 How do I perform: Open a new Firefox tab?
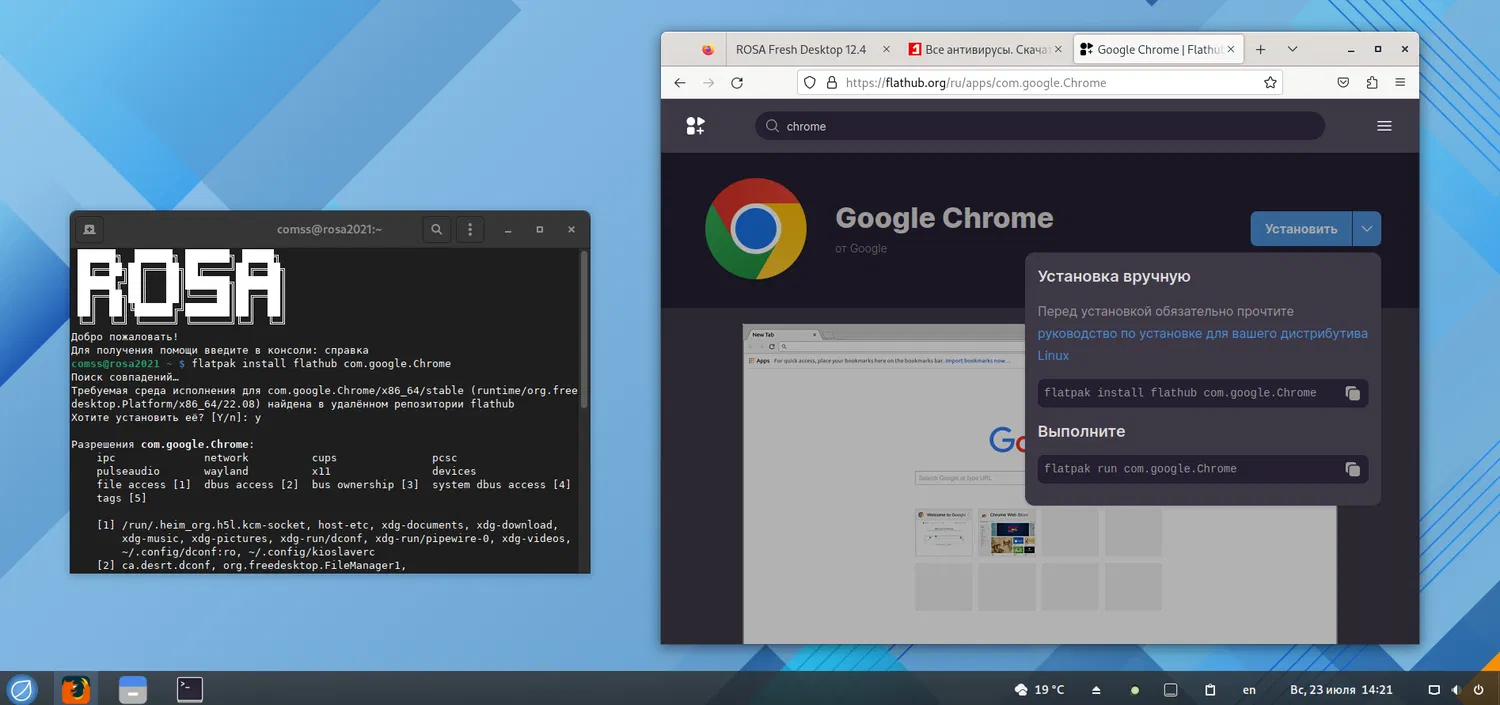pyautogui.click(x=1260, y=49)
